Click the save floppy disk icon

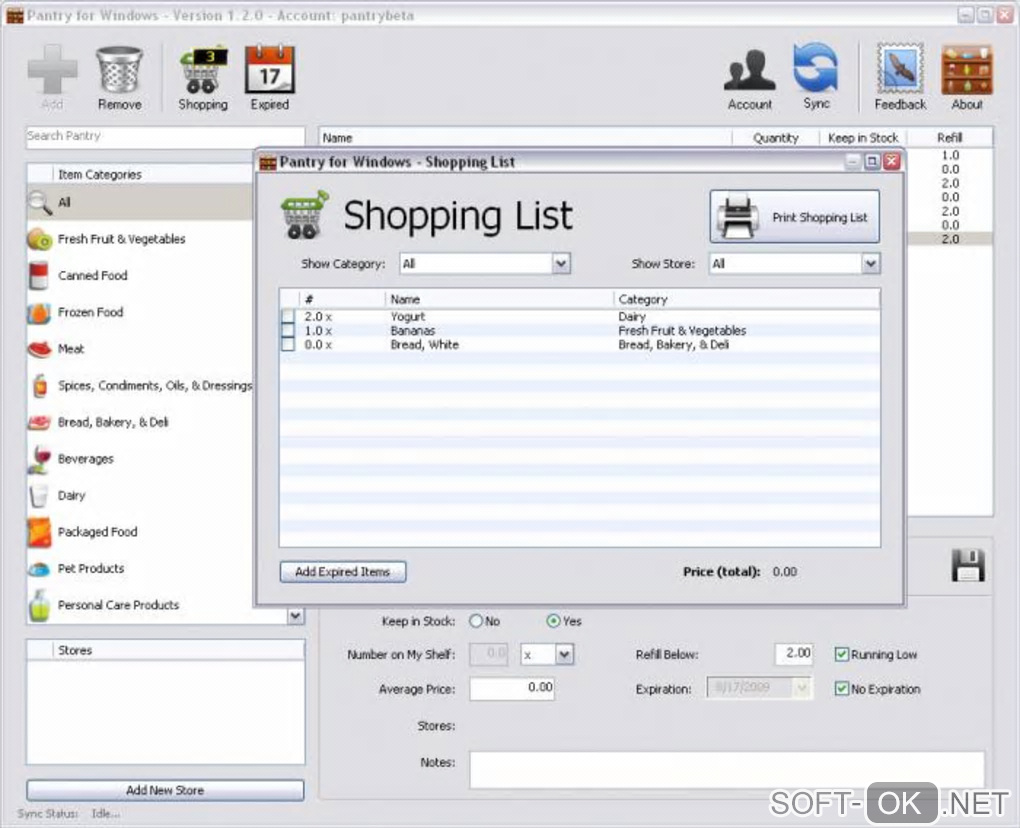967,565
